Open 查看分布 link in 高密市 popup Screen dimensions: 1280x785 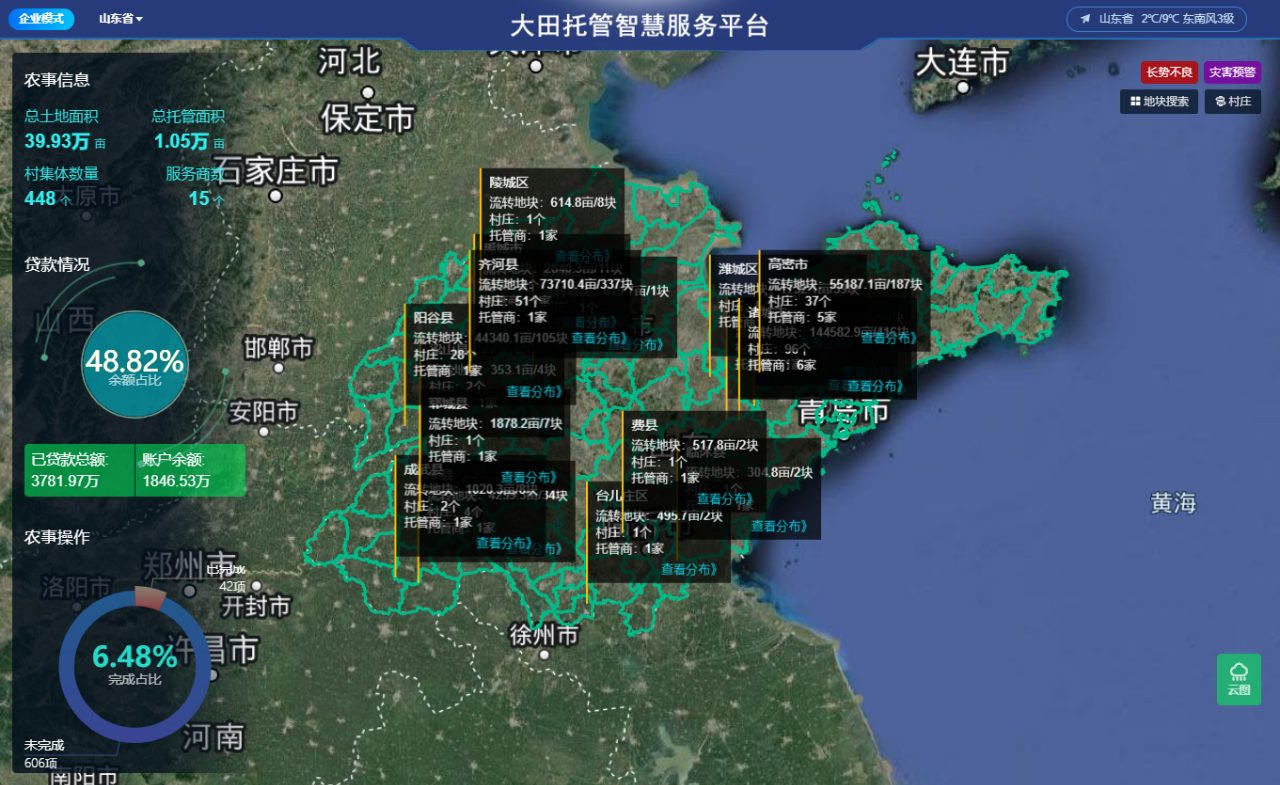888,338
